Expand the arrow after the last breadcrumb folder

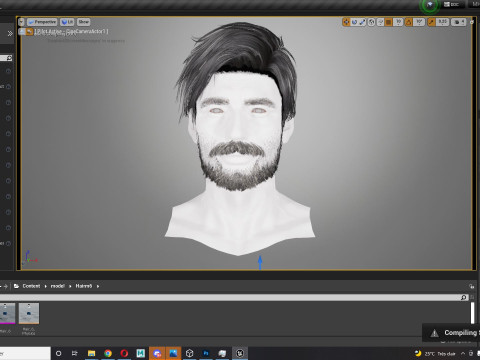coord(98,286)
